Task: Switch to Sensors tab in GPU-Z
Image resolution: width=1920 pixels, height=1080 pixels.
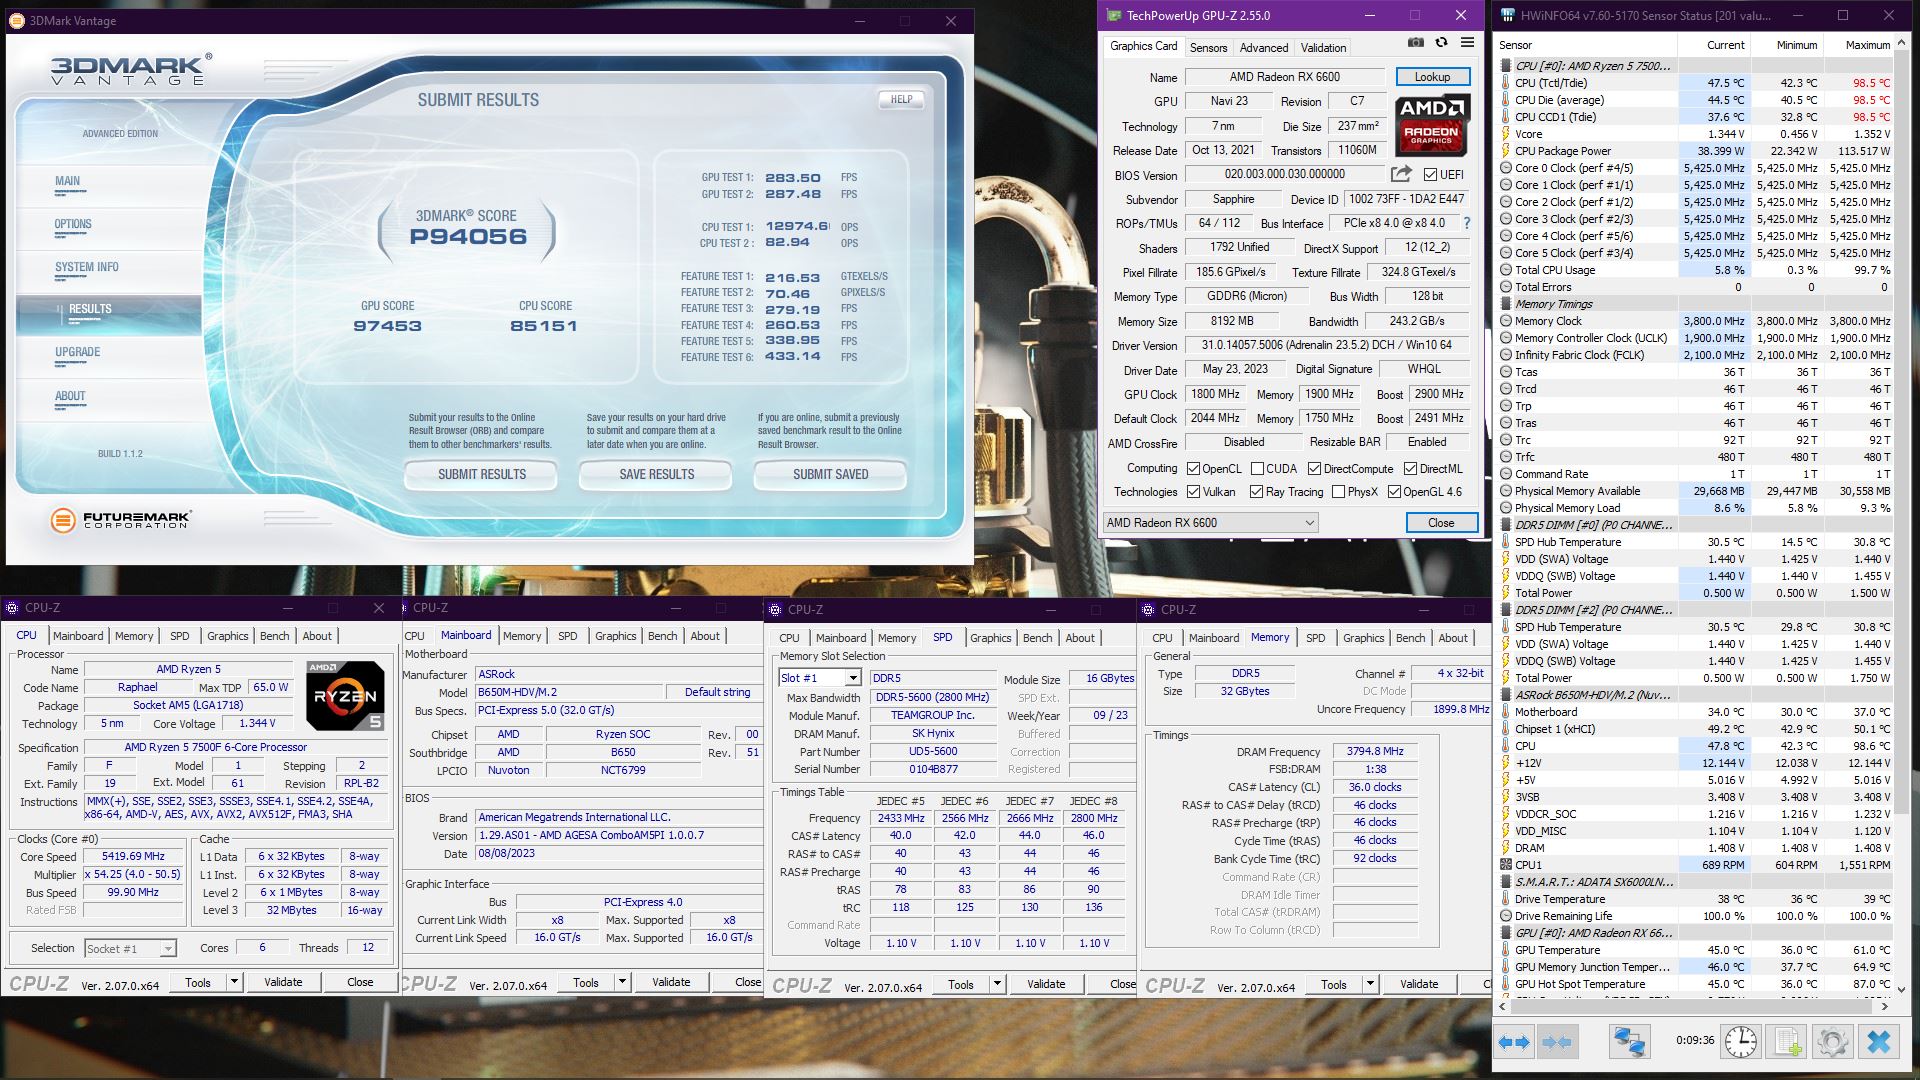Action: (1208, 48)
